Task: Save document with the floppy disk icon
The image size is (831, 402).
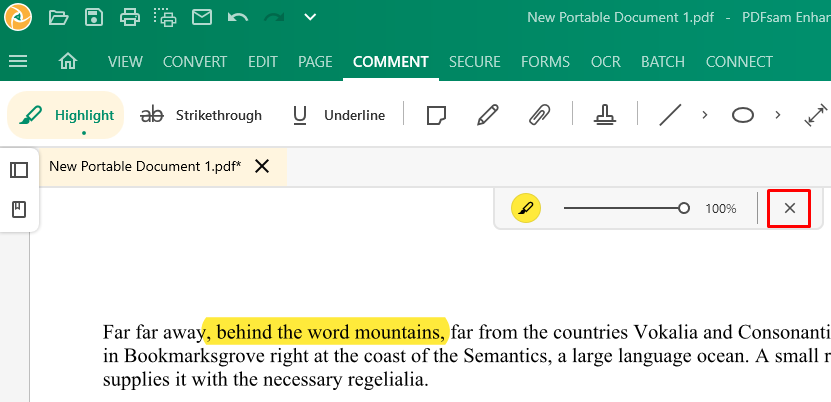Action: click(x=94, y=17)
